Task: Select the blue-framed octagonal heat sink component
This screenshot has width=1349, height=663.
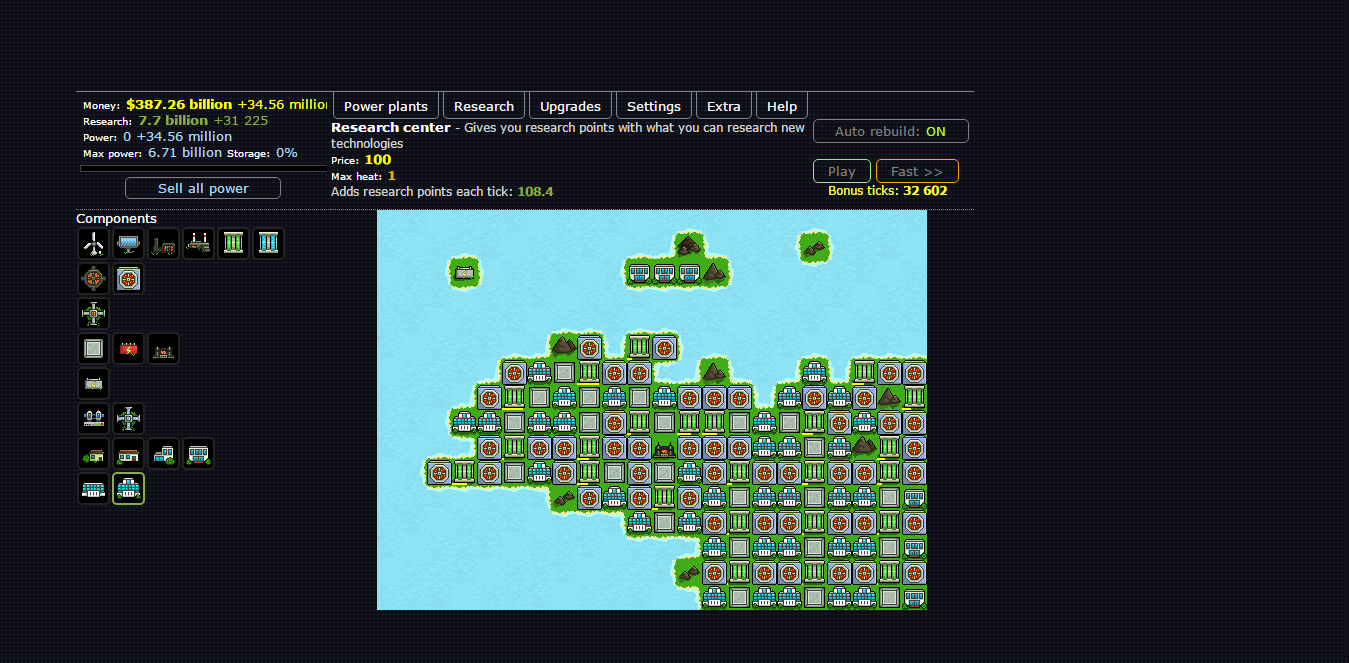Action: (x=128, y=278)
